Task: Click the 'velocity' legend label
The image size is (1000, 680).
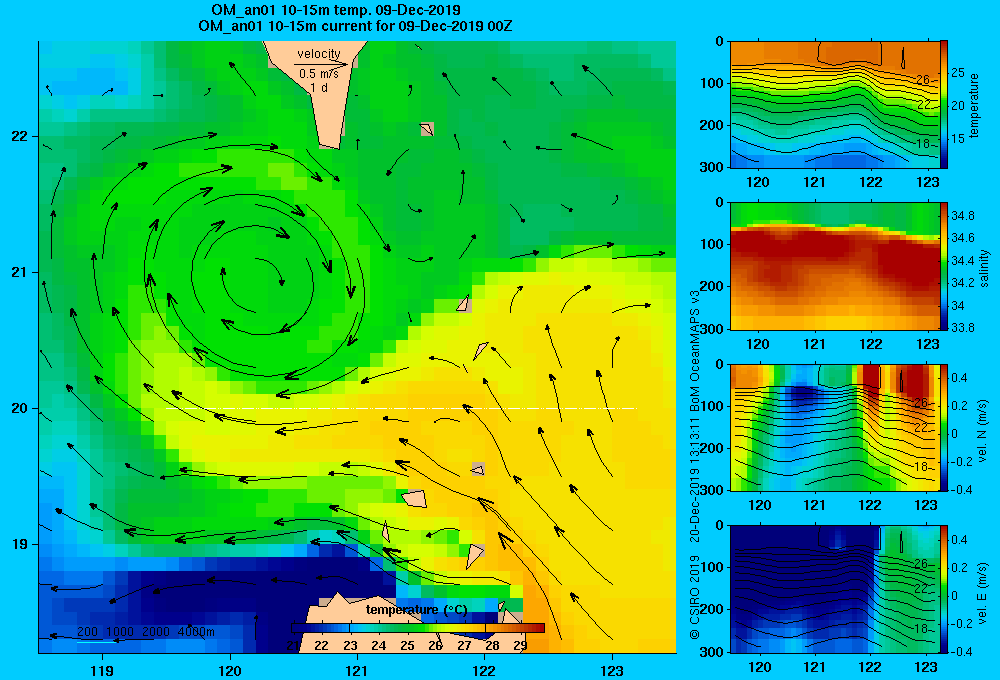Action: tap(319, 54)
